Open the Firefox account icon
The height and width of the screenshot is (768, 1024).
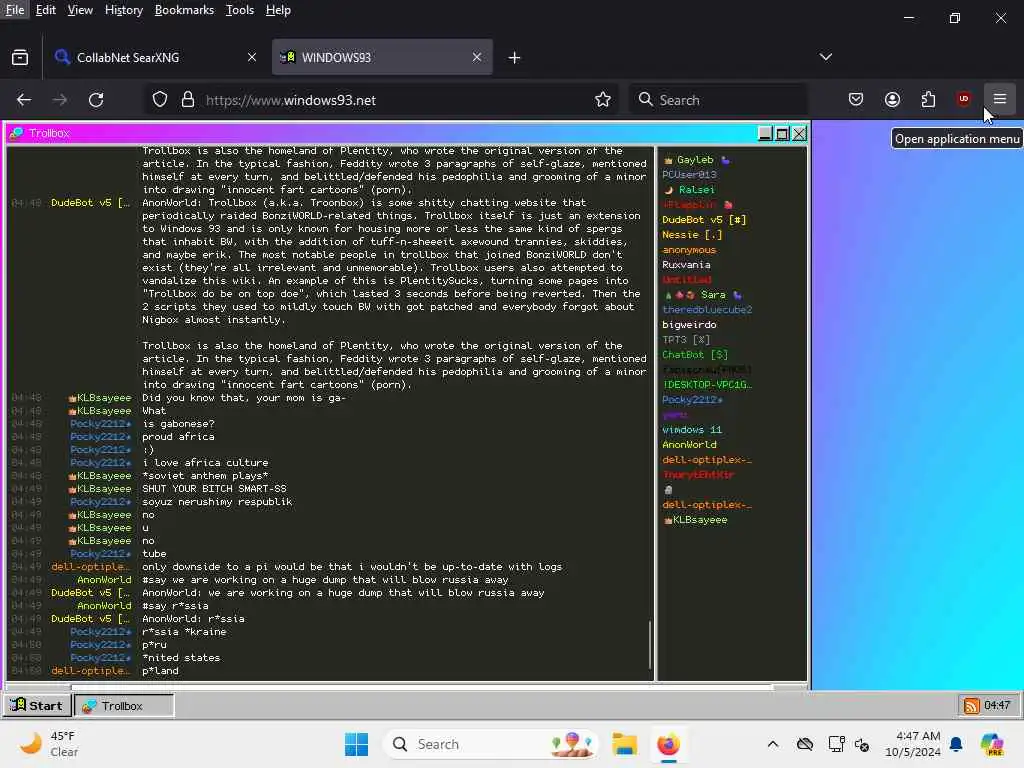pos(892,99)
